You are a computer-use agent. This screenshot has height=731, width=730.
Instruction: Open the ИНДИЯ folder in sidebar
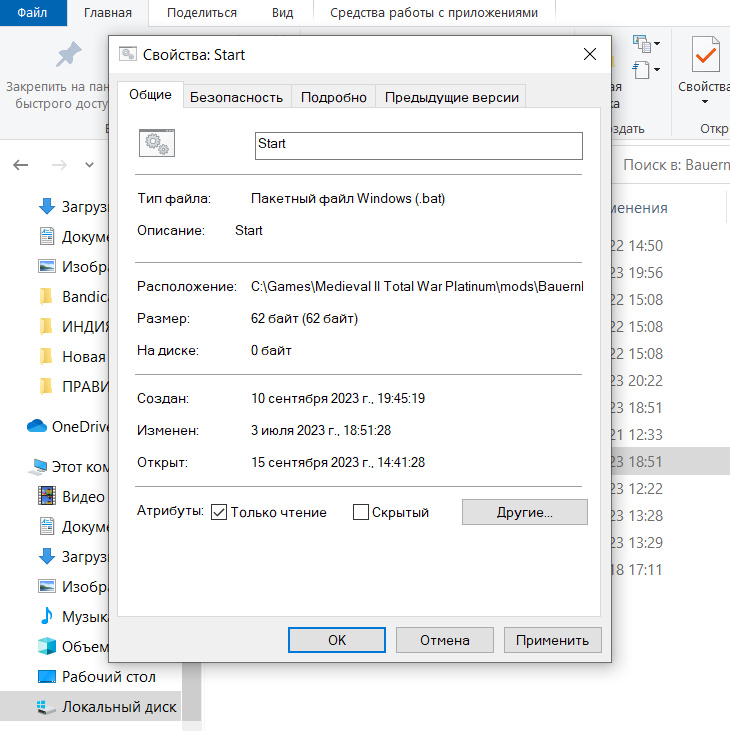click(x=73, y=326)
